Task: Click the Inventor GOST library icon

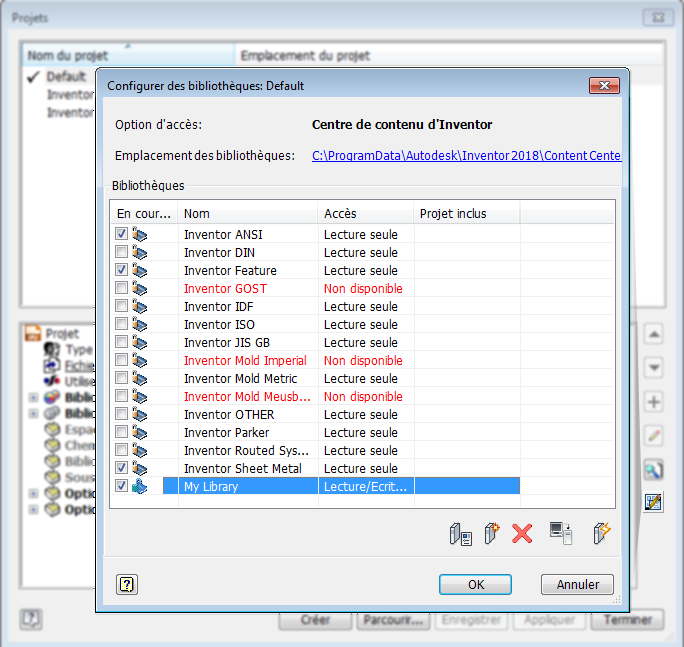Action: 140,288
